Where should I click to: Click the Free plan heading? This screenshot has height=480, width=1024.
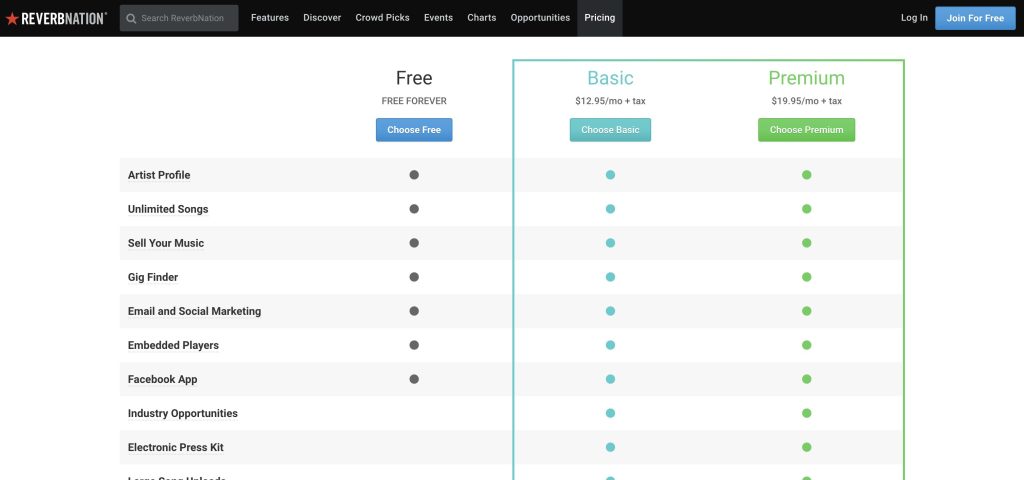point(414,78)
